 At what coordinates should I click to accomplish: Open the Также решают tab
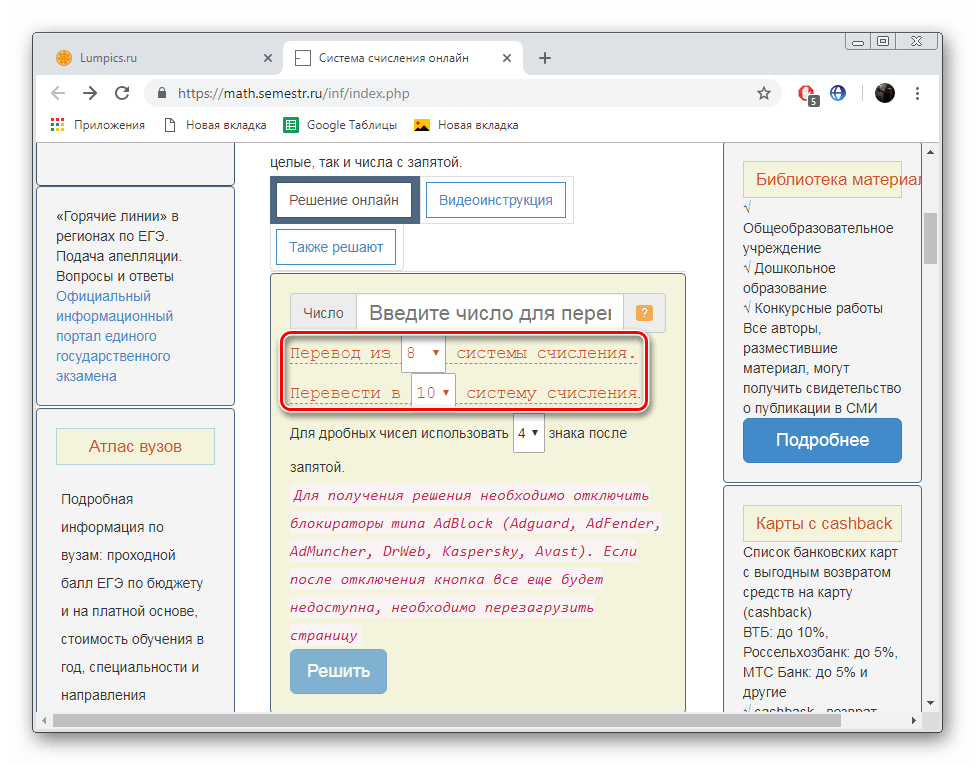click(336, 247)
